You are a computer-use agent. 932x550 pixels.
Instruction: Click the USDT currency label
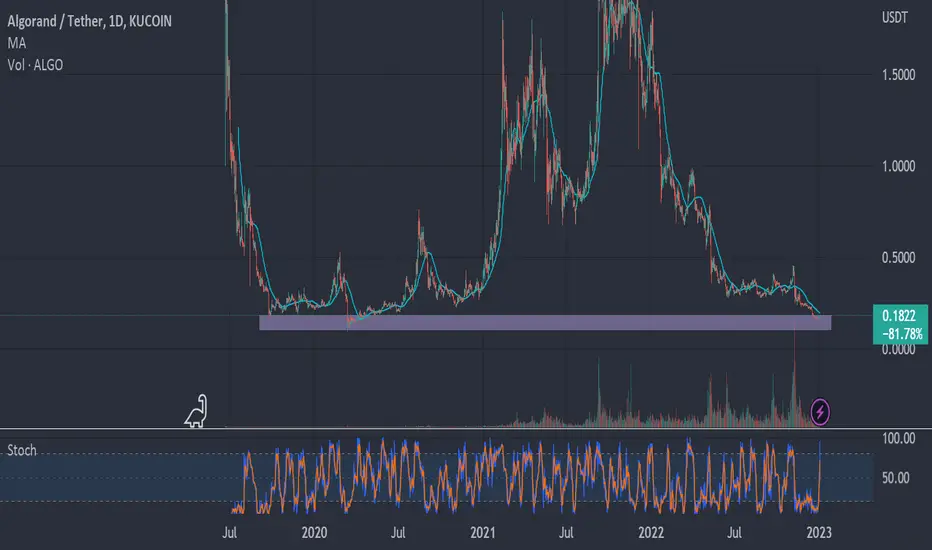coord(895,17)
